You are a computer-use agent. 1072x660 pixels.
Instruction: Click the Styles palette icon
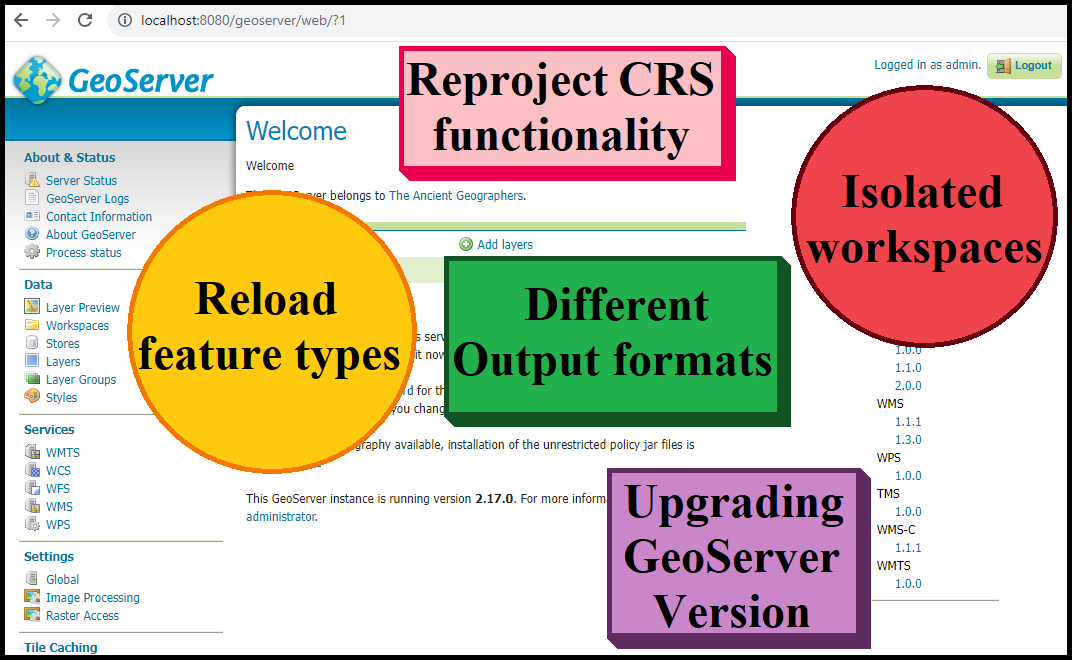pos(32,396)
